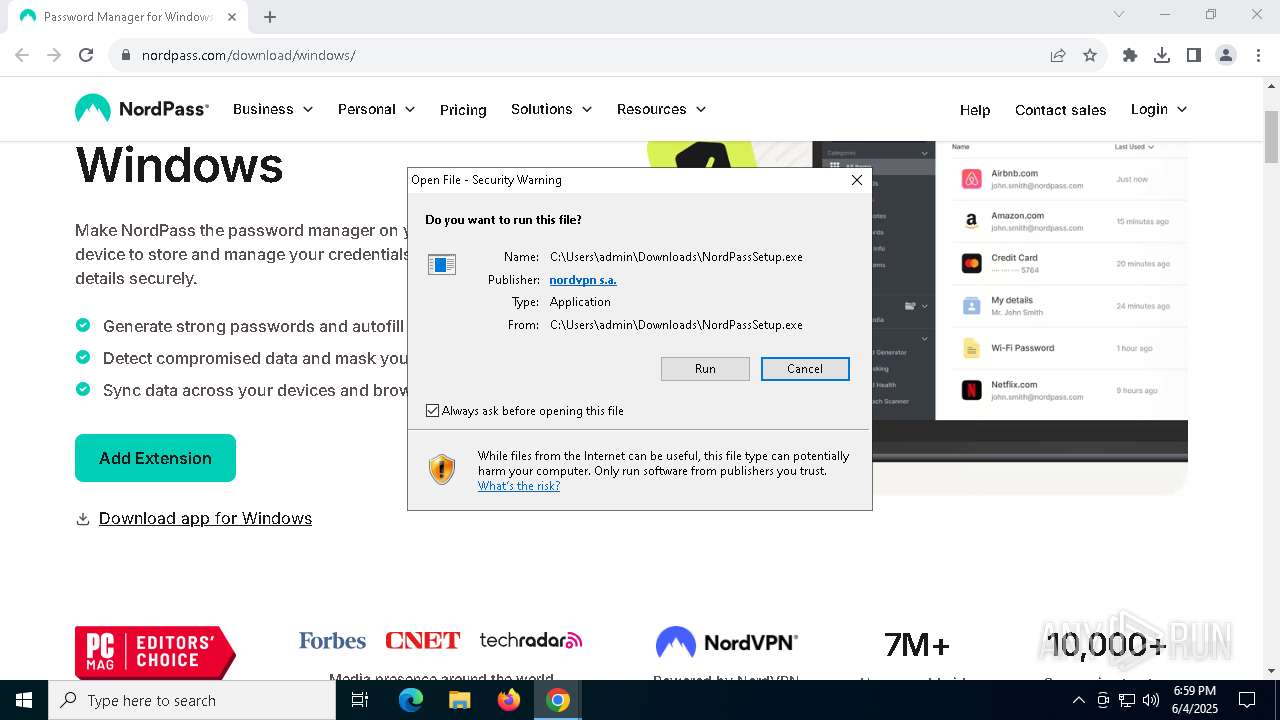Open the share page icon in address bar
Image resolution: width=1280 pixels, height=720 pixels.
coord(1058,55)
